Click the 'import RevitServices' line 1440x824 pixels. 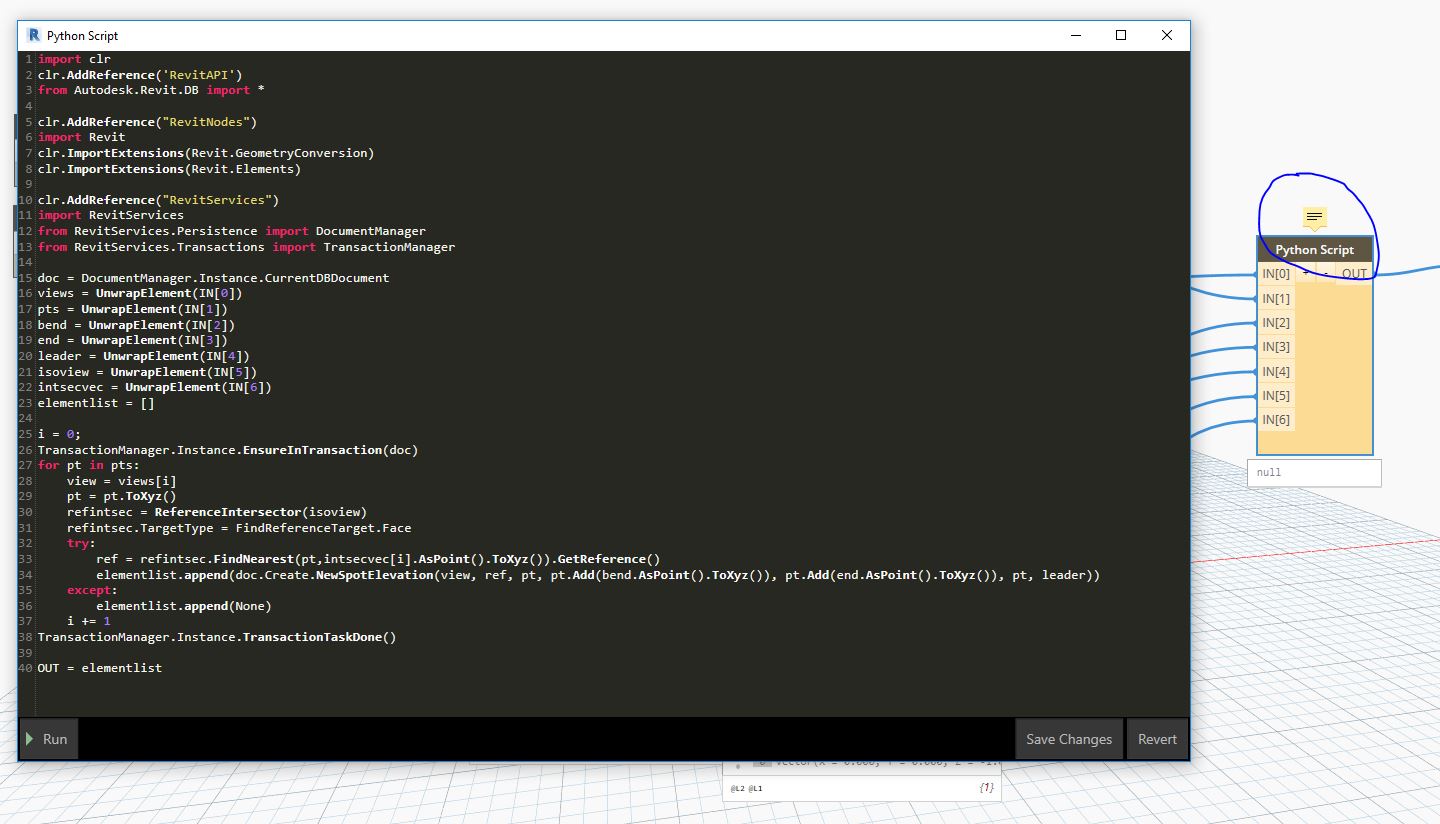pos(111,215)
